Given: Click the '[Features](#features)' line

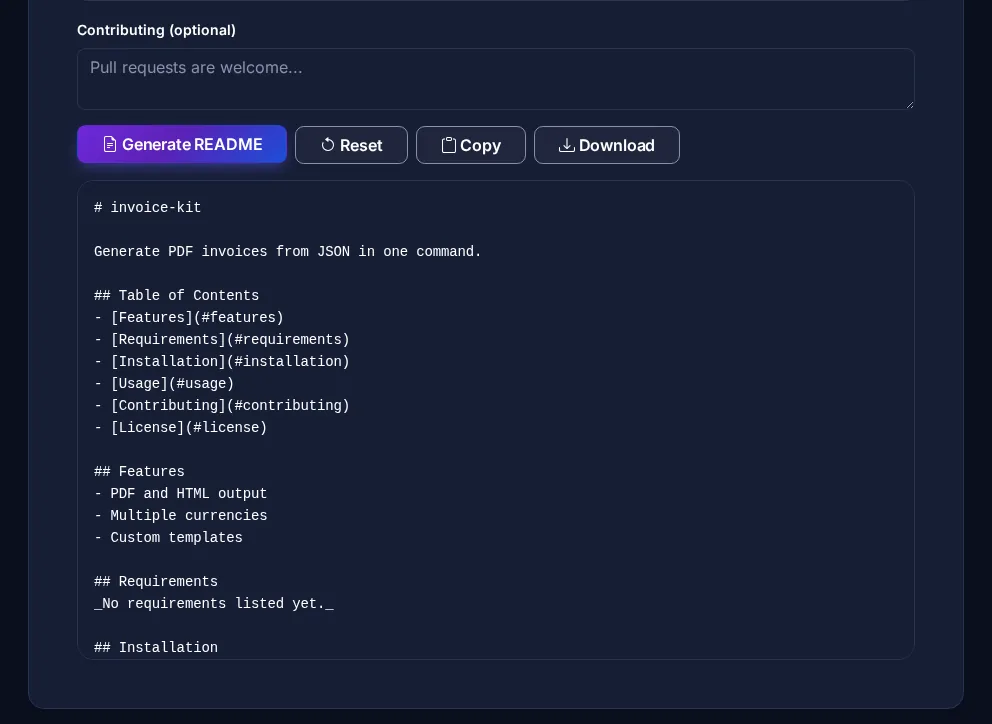Looking at the screenshot, I should click(x=189, y=318).
